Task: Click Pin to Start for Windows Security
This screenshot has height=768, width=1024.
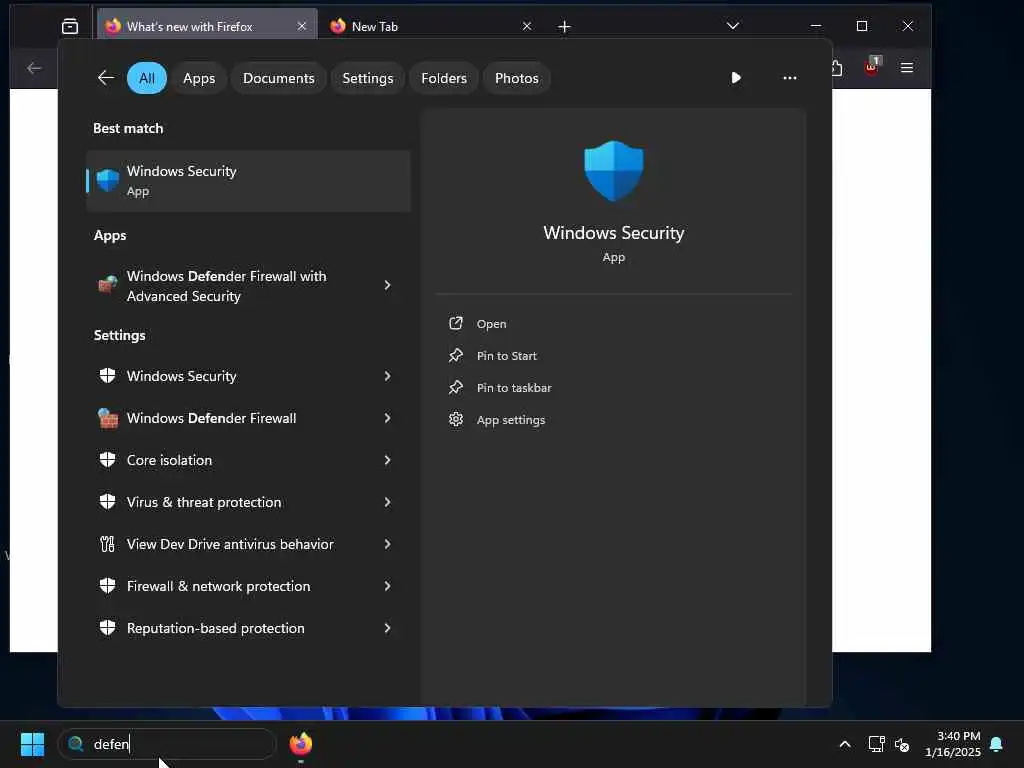Action: point(506,356)
